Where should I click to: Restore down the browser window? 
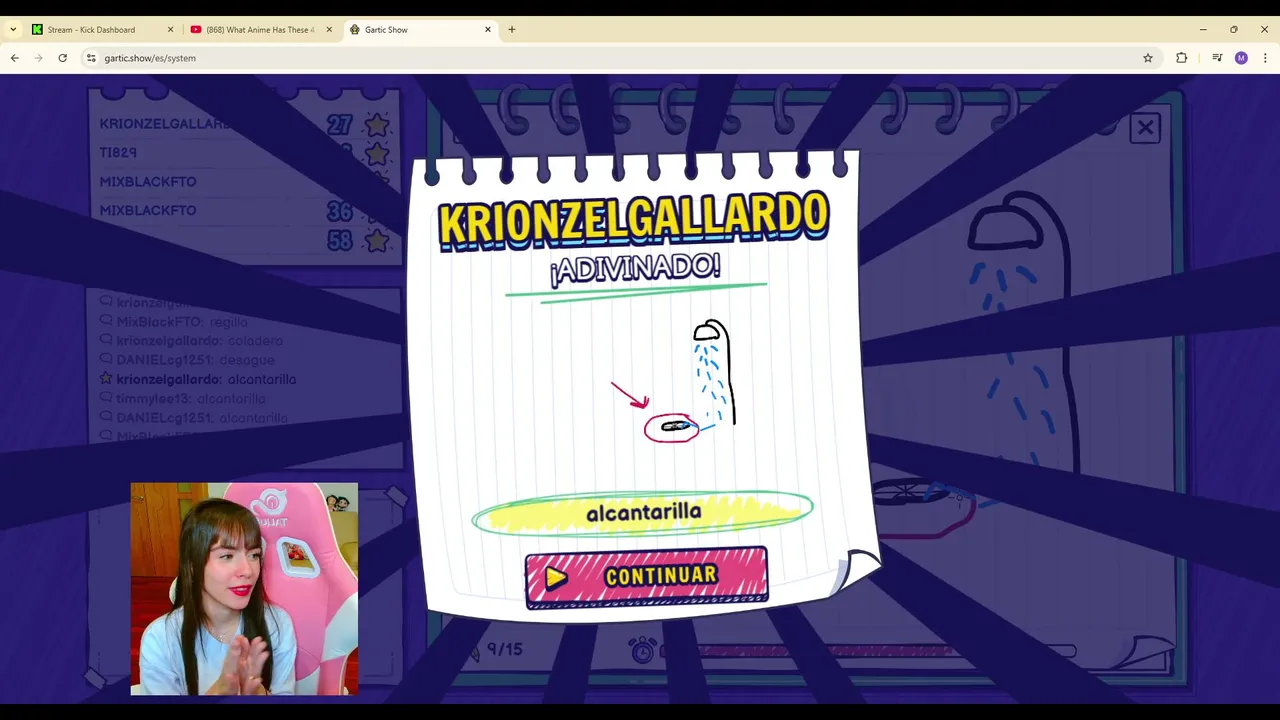pyautogui.click(x=1234, y=30)
